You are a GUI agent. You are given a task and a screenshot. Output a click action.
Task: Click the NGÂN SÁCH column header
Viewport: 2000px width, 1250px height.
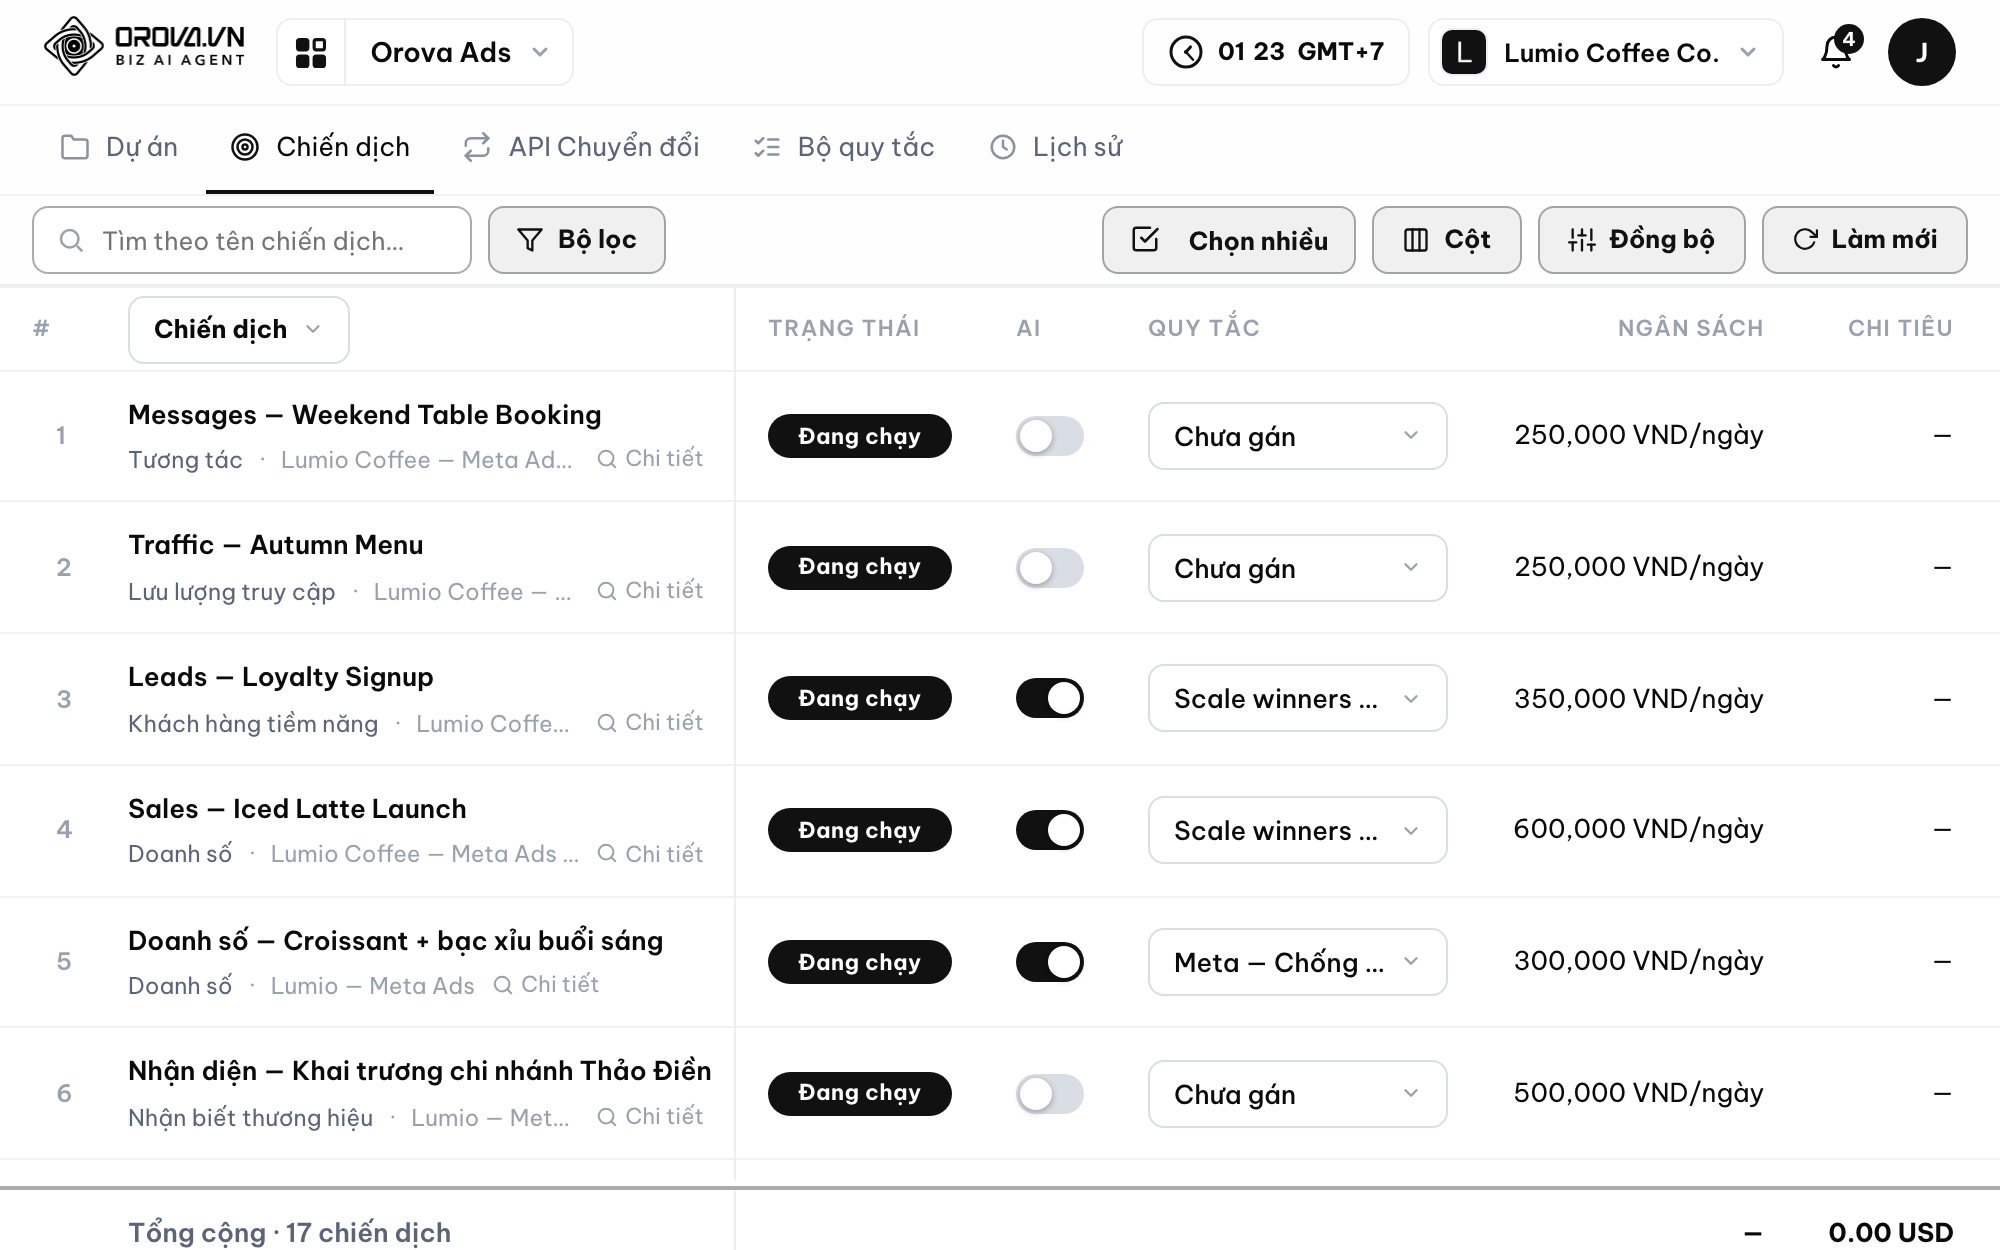[x=1690, y=328]
